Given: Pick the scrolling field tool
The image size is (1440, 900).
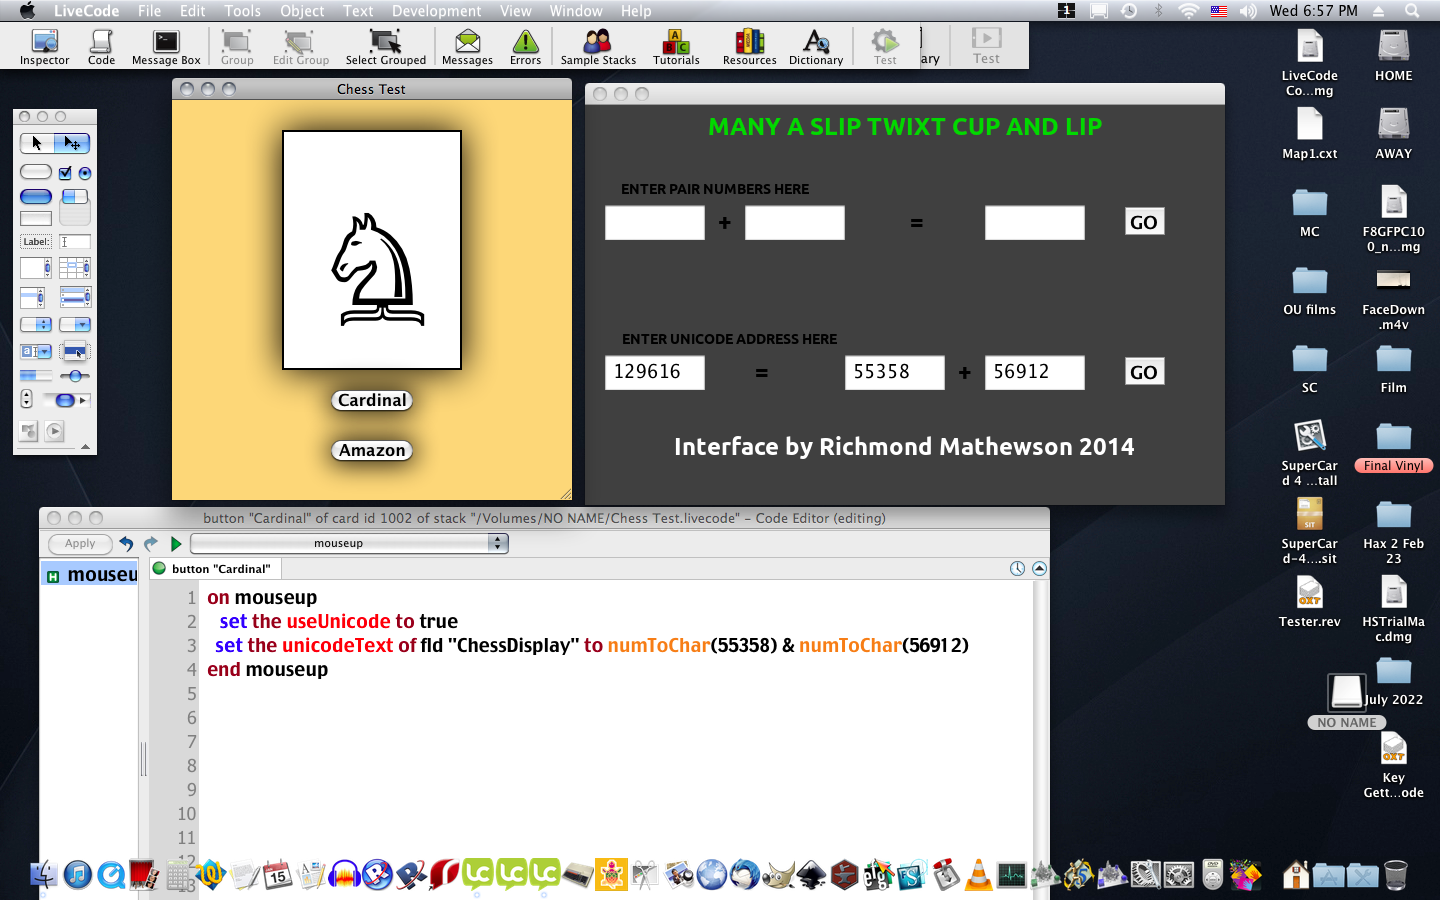Looking at the screenshot, I should (x=36, y=268).
